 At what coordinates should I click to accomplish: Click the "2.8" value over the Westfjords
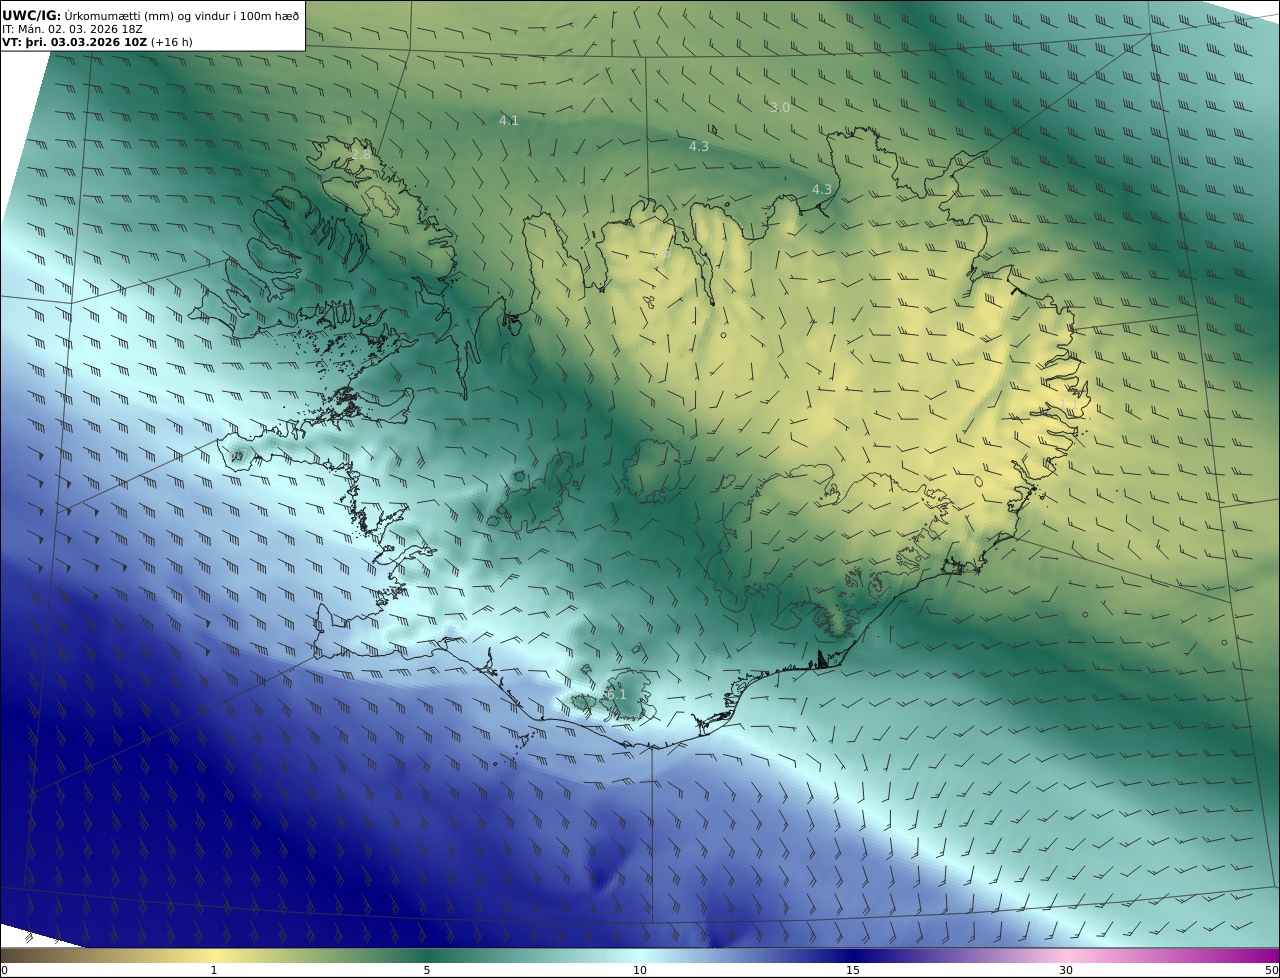point(360,154)
